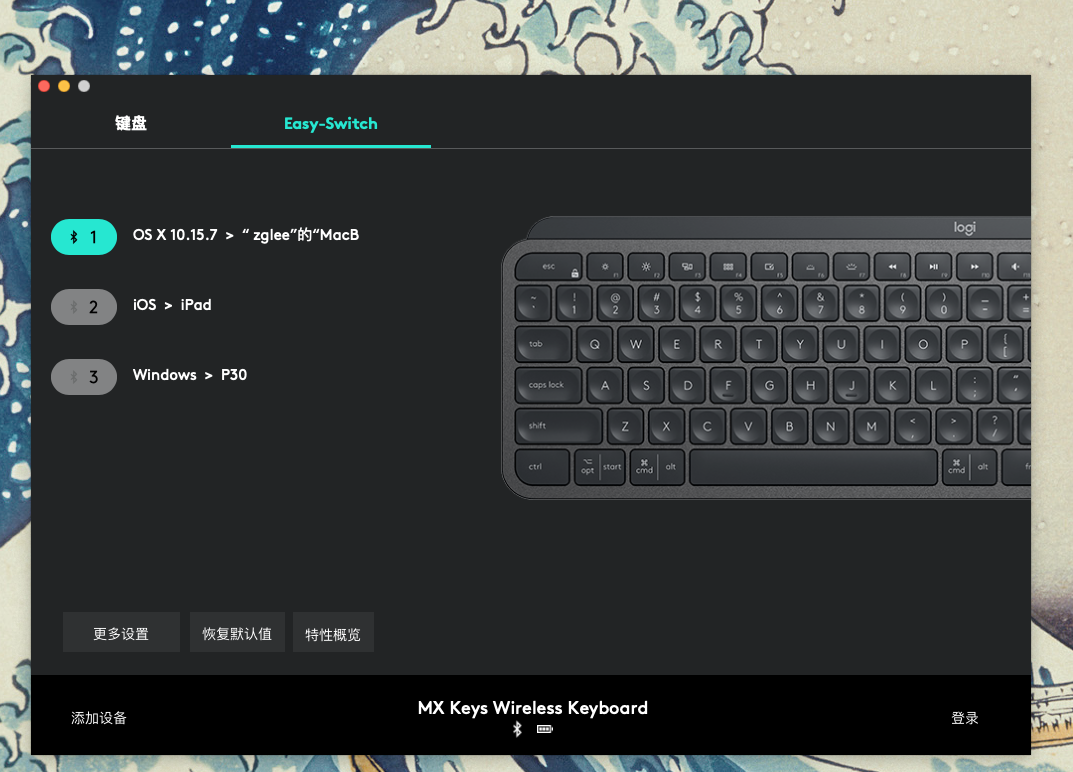1073x772 pixels.
Task: Click the fast forward F10 key
Action: 974,266
